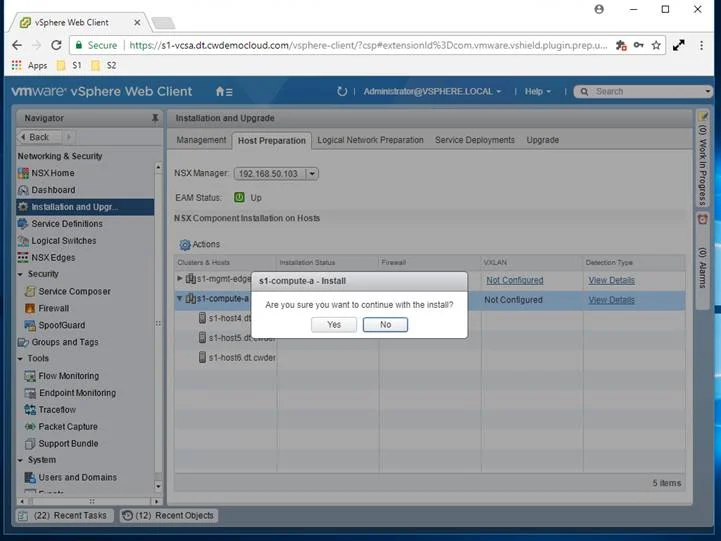Open the Help dropdown menu
The height and width of the screenshot is (541, 721).
(538, 91)
